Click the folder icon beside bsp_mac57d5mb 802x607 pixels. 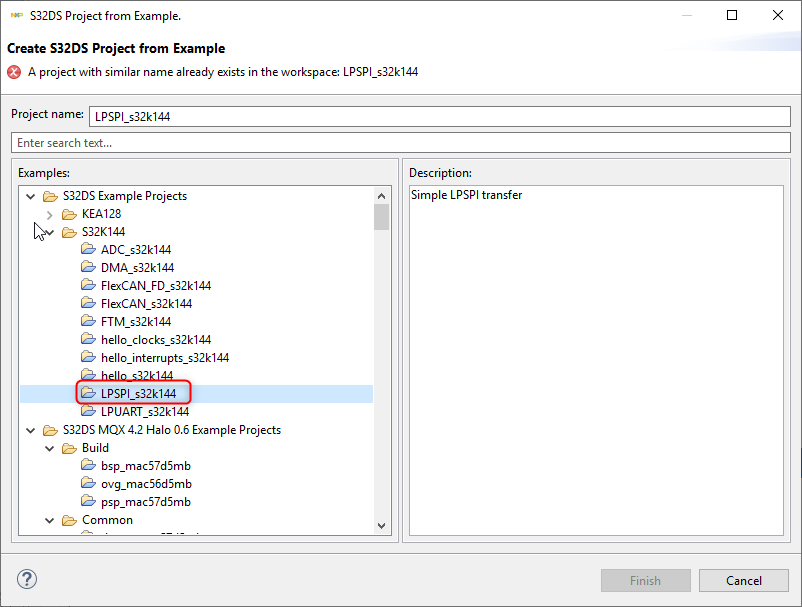tap(88, 465)
